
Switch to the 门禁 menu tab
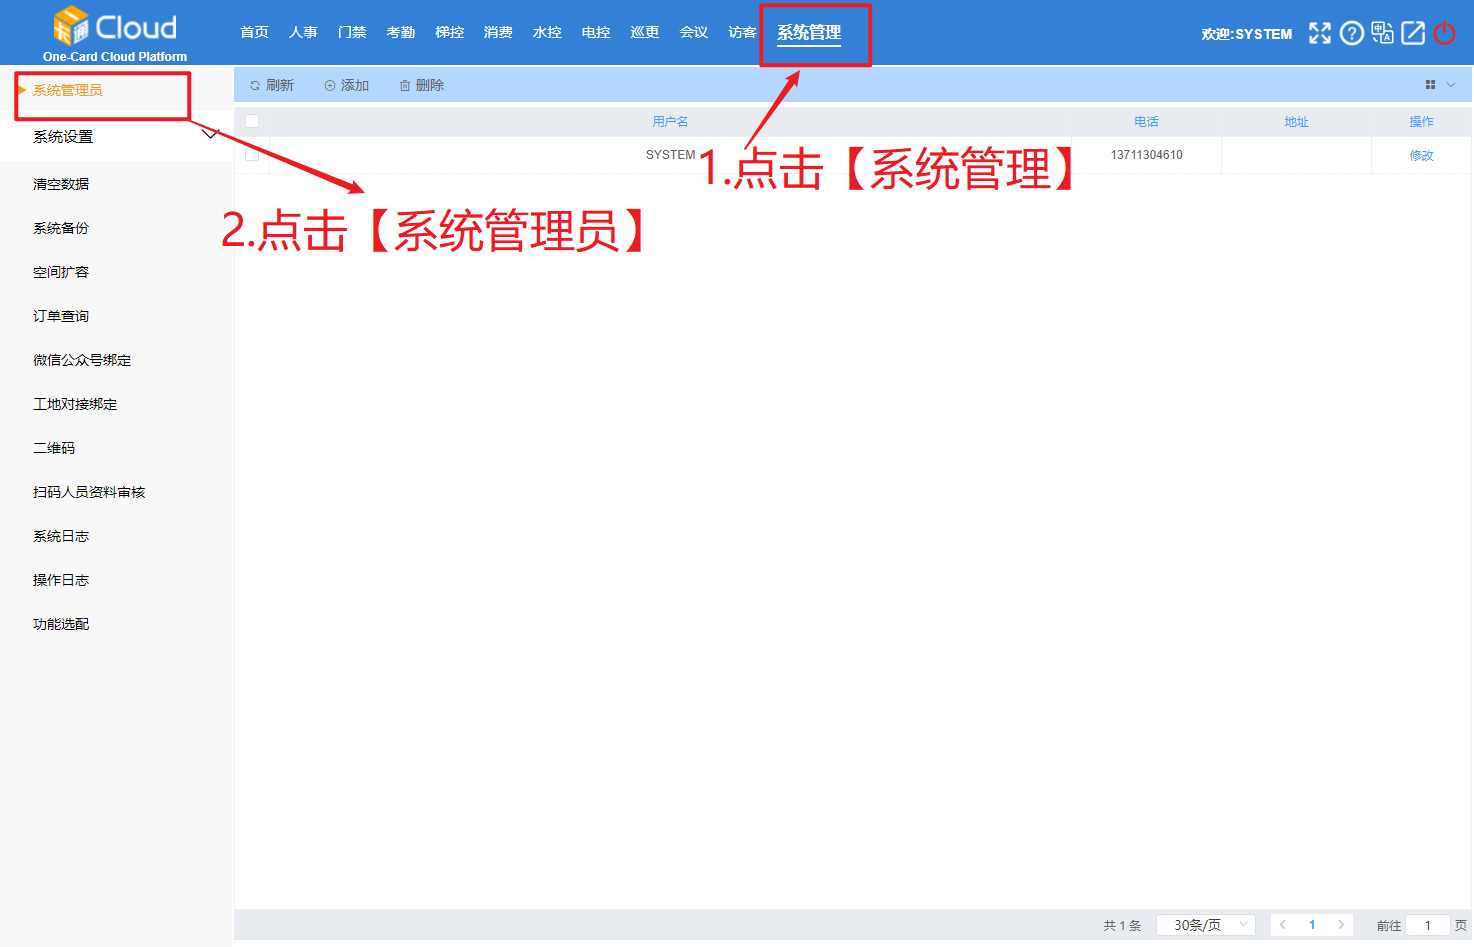point(351,31)
